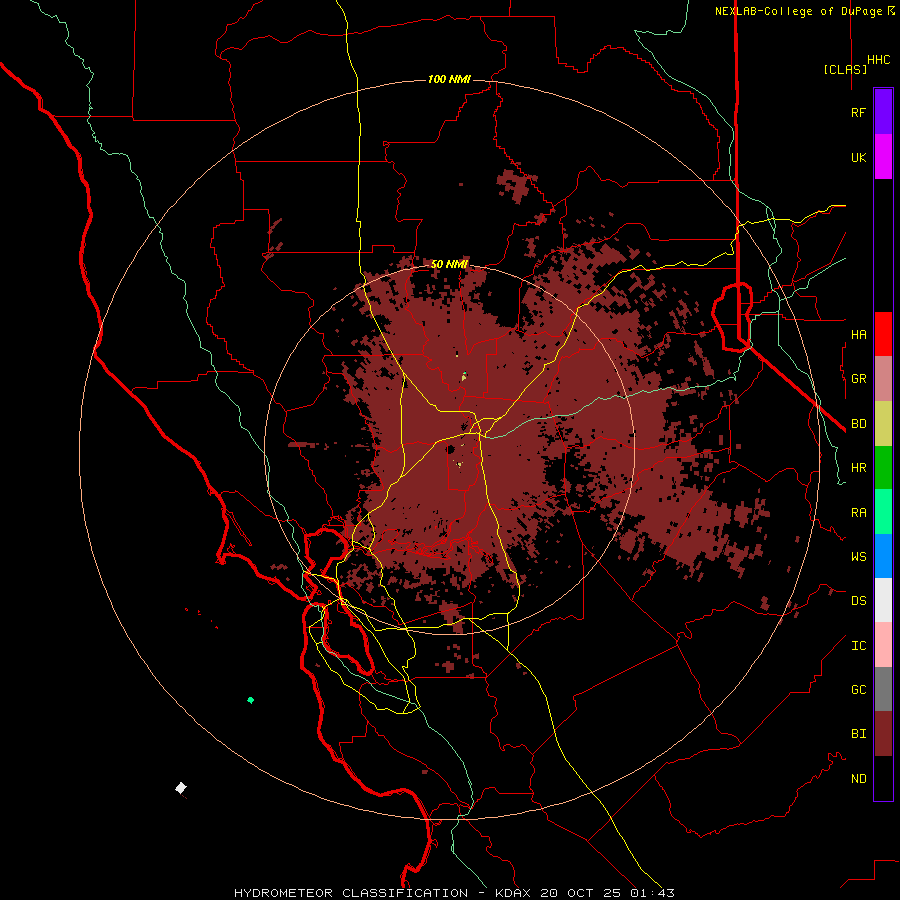Click the IC pink legend swatch
This screenshot has width=900, height=900.
click(883, 645)
